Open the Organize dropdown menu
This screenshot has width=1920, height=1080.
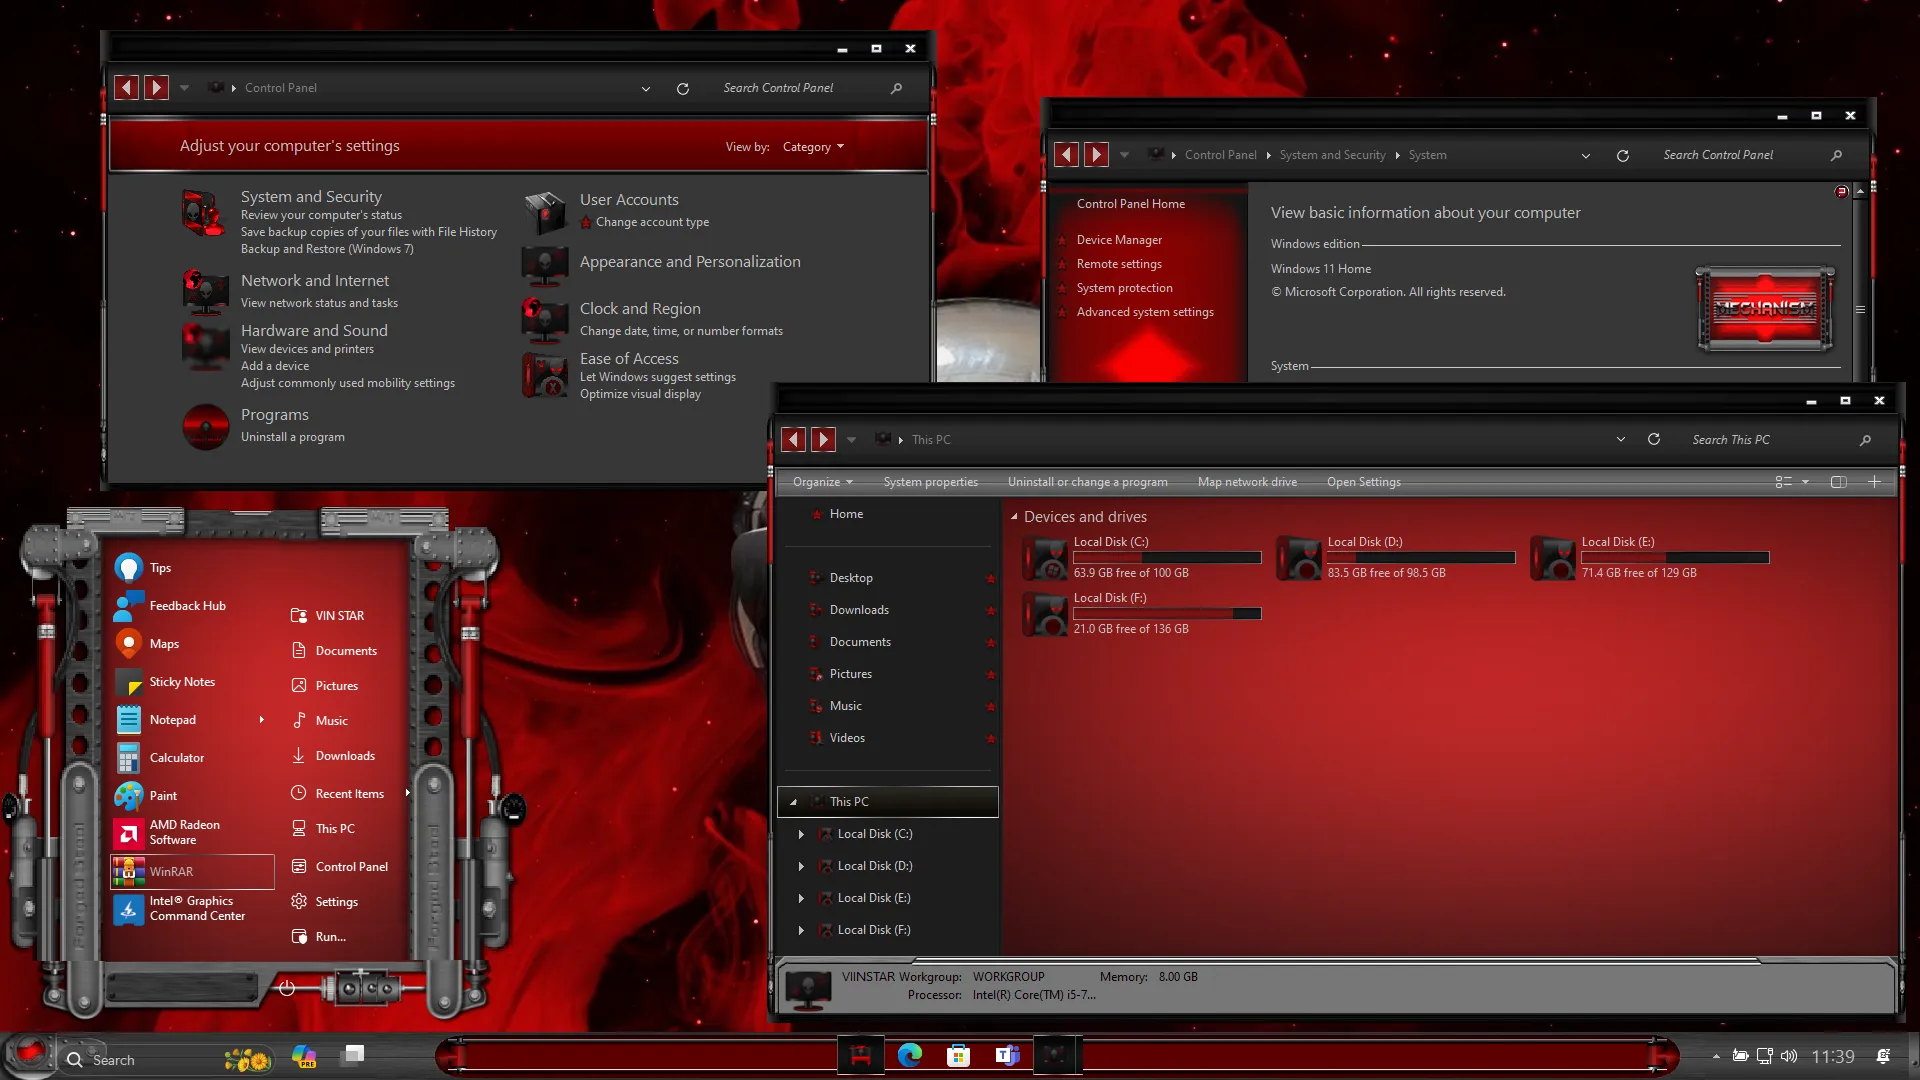(x=822, y=482)
